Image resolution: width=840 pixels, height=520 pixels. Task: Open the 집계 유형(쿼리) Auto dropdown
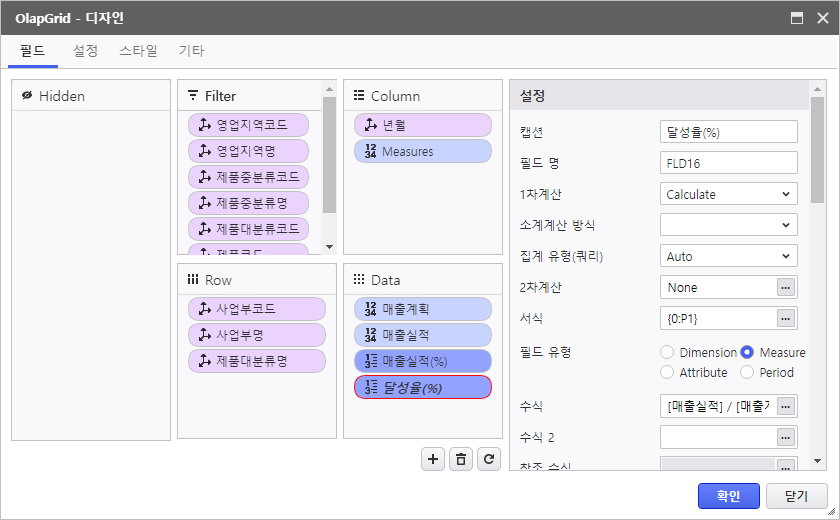coord(728,256)
